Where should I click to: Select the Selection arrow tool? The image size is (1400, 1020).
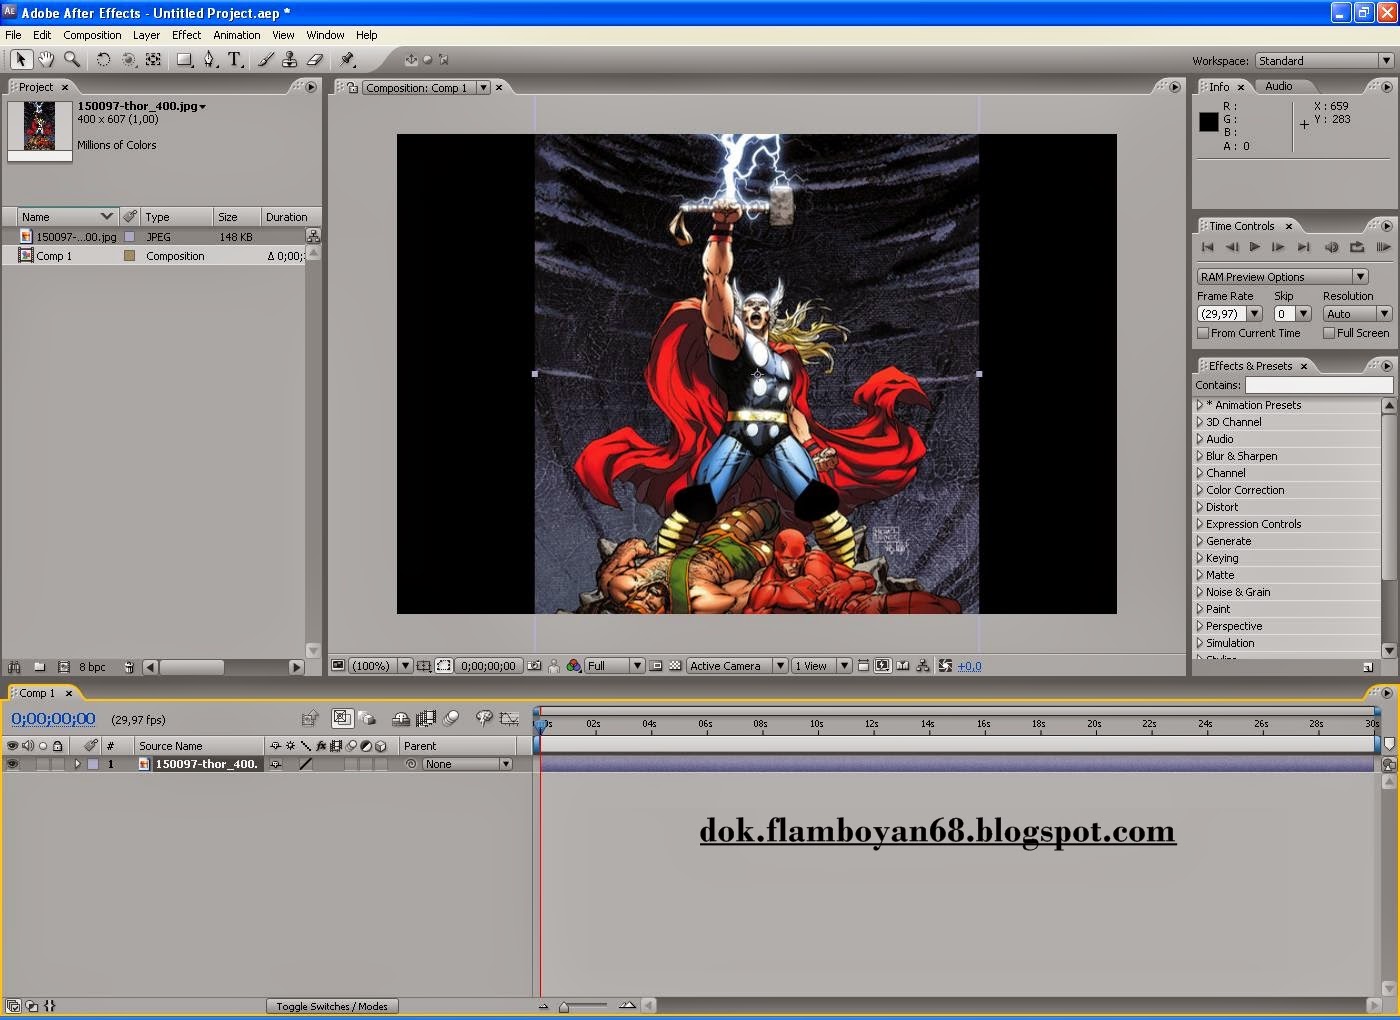(20, 60)
